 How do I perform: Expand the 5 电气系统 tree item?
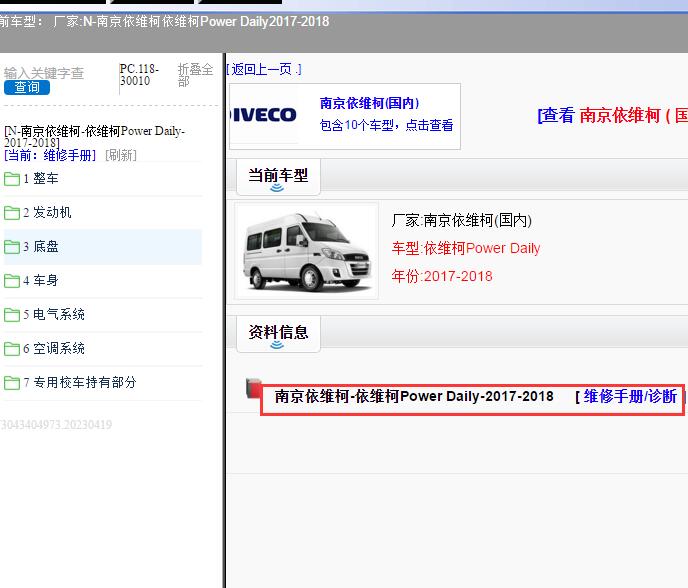tap(103, 315)
